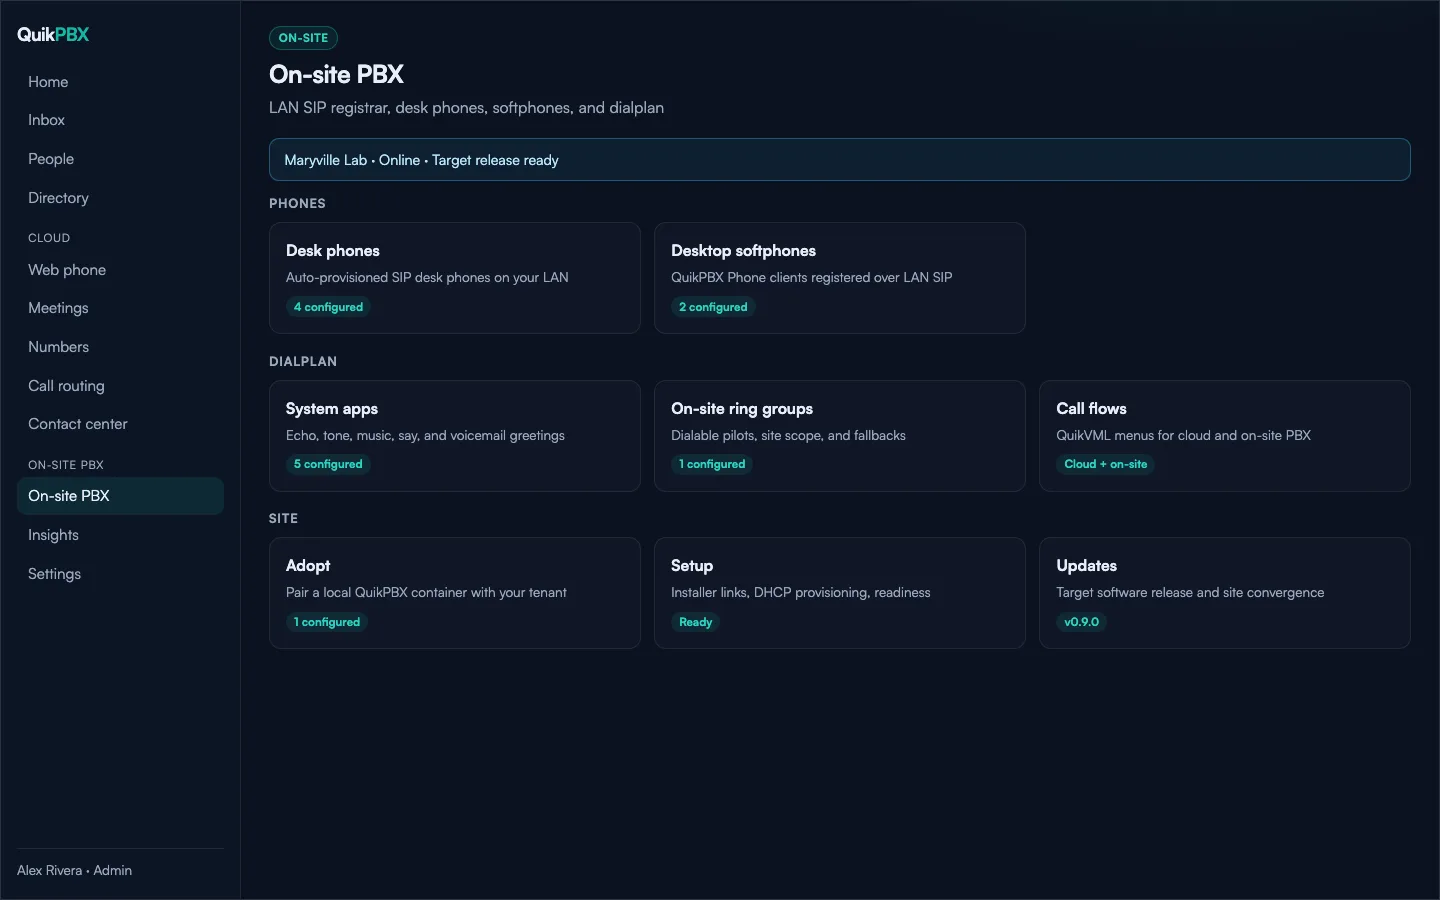
Task: Click '1 configured' badge on ring groups
Action: tap(712, 464)
